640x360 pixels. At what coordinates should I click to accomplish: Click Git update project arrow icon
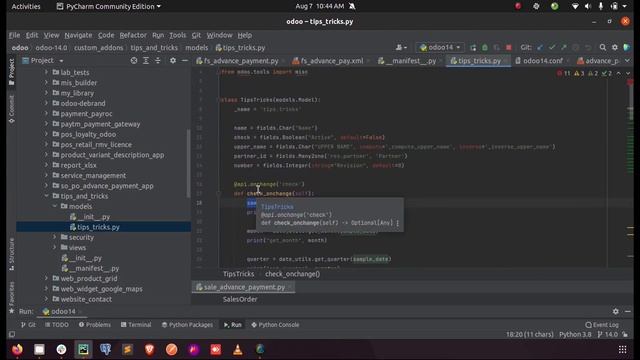[x=540, y=48]
